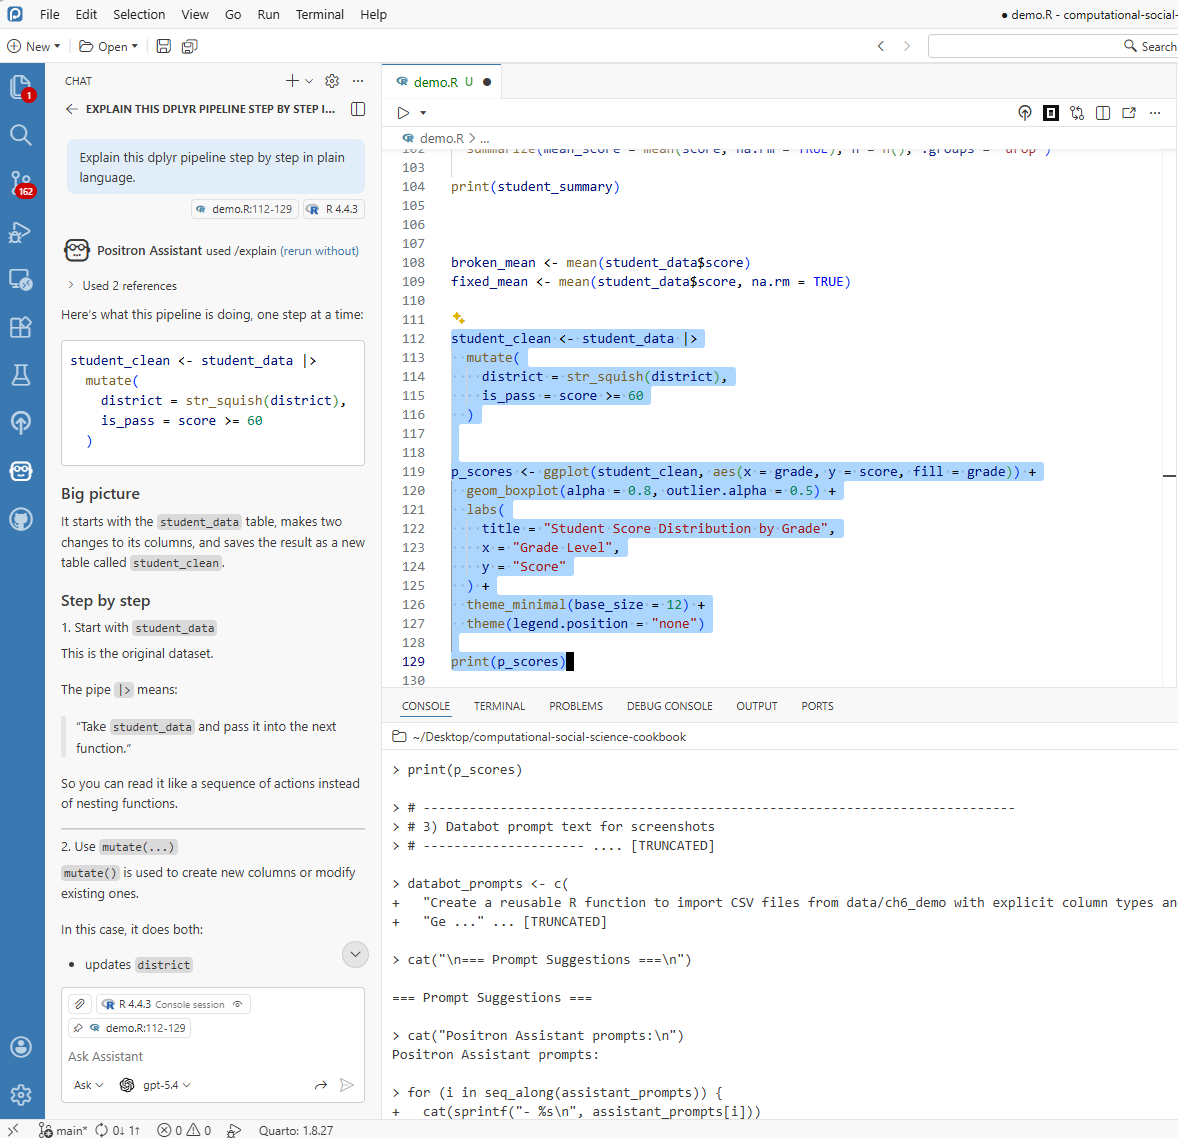Toggle pin on demo.R:112-129 context
1178x1138 pixels.
click(78, 1028)
